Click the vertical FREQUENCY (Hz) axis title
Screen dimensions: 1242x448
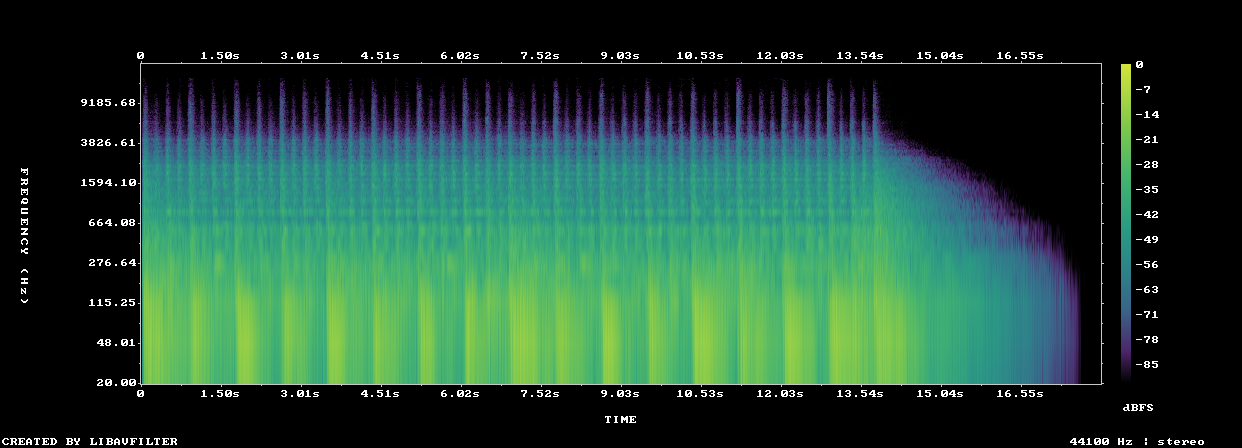(x=24, y=236)
